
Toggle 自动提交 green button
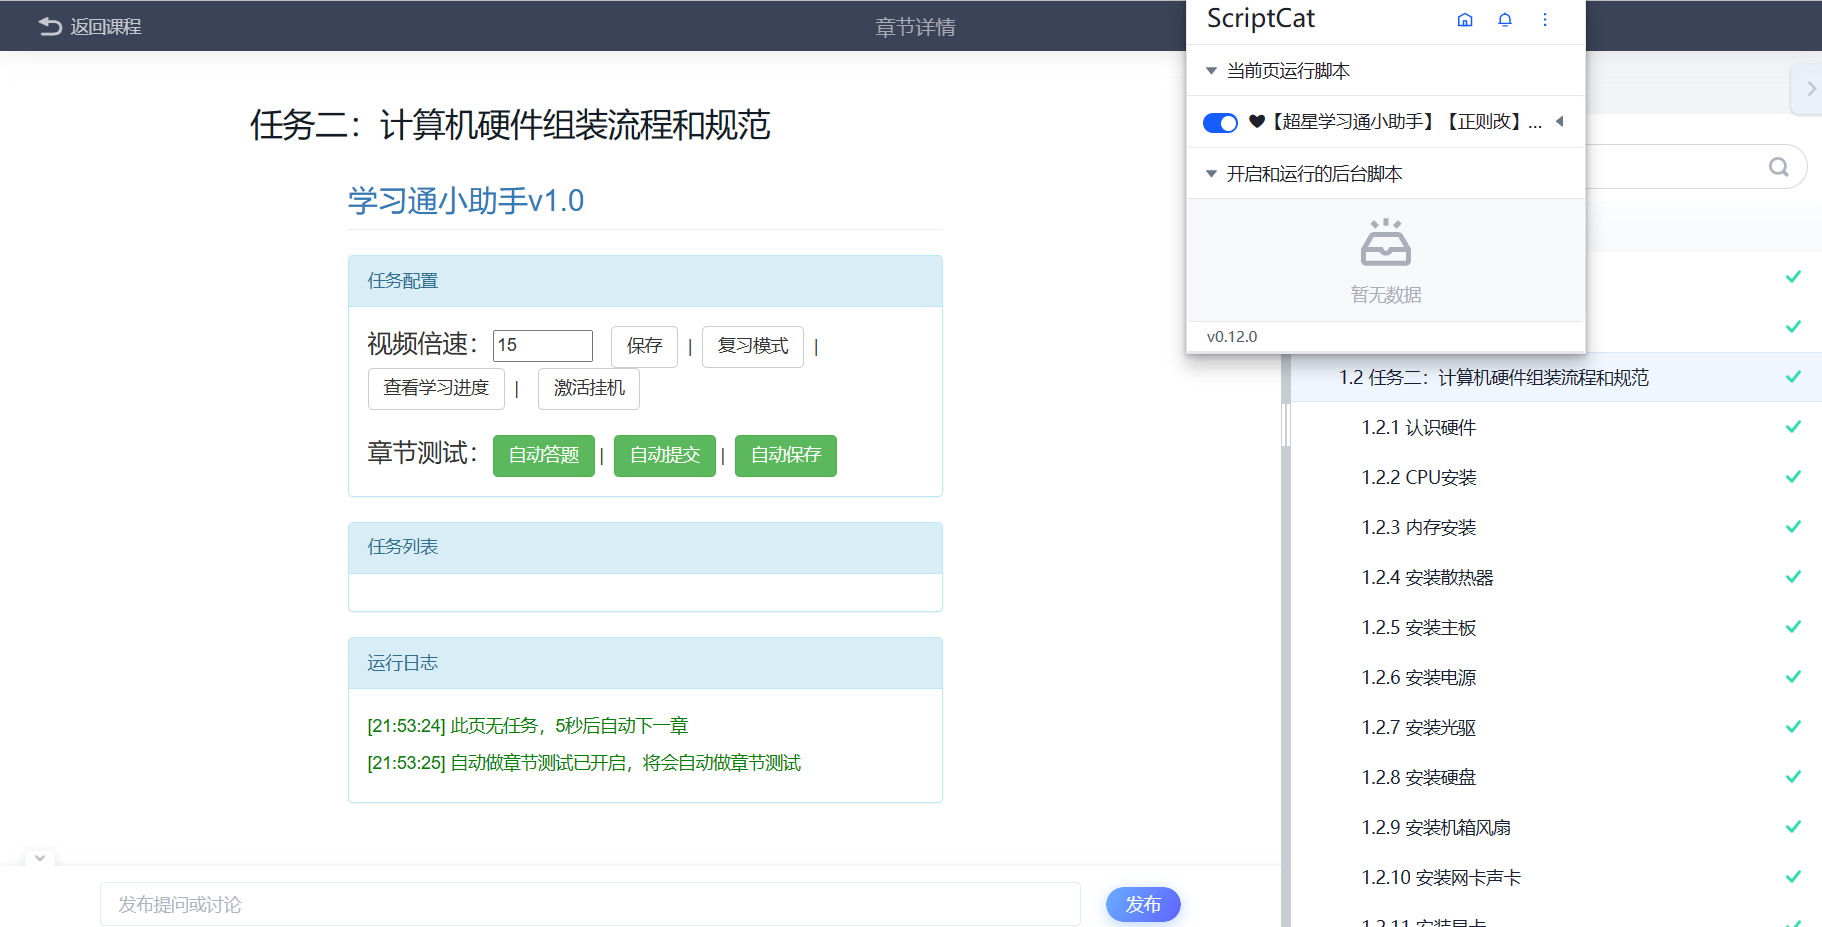(x=665, y=455)
